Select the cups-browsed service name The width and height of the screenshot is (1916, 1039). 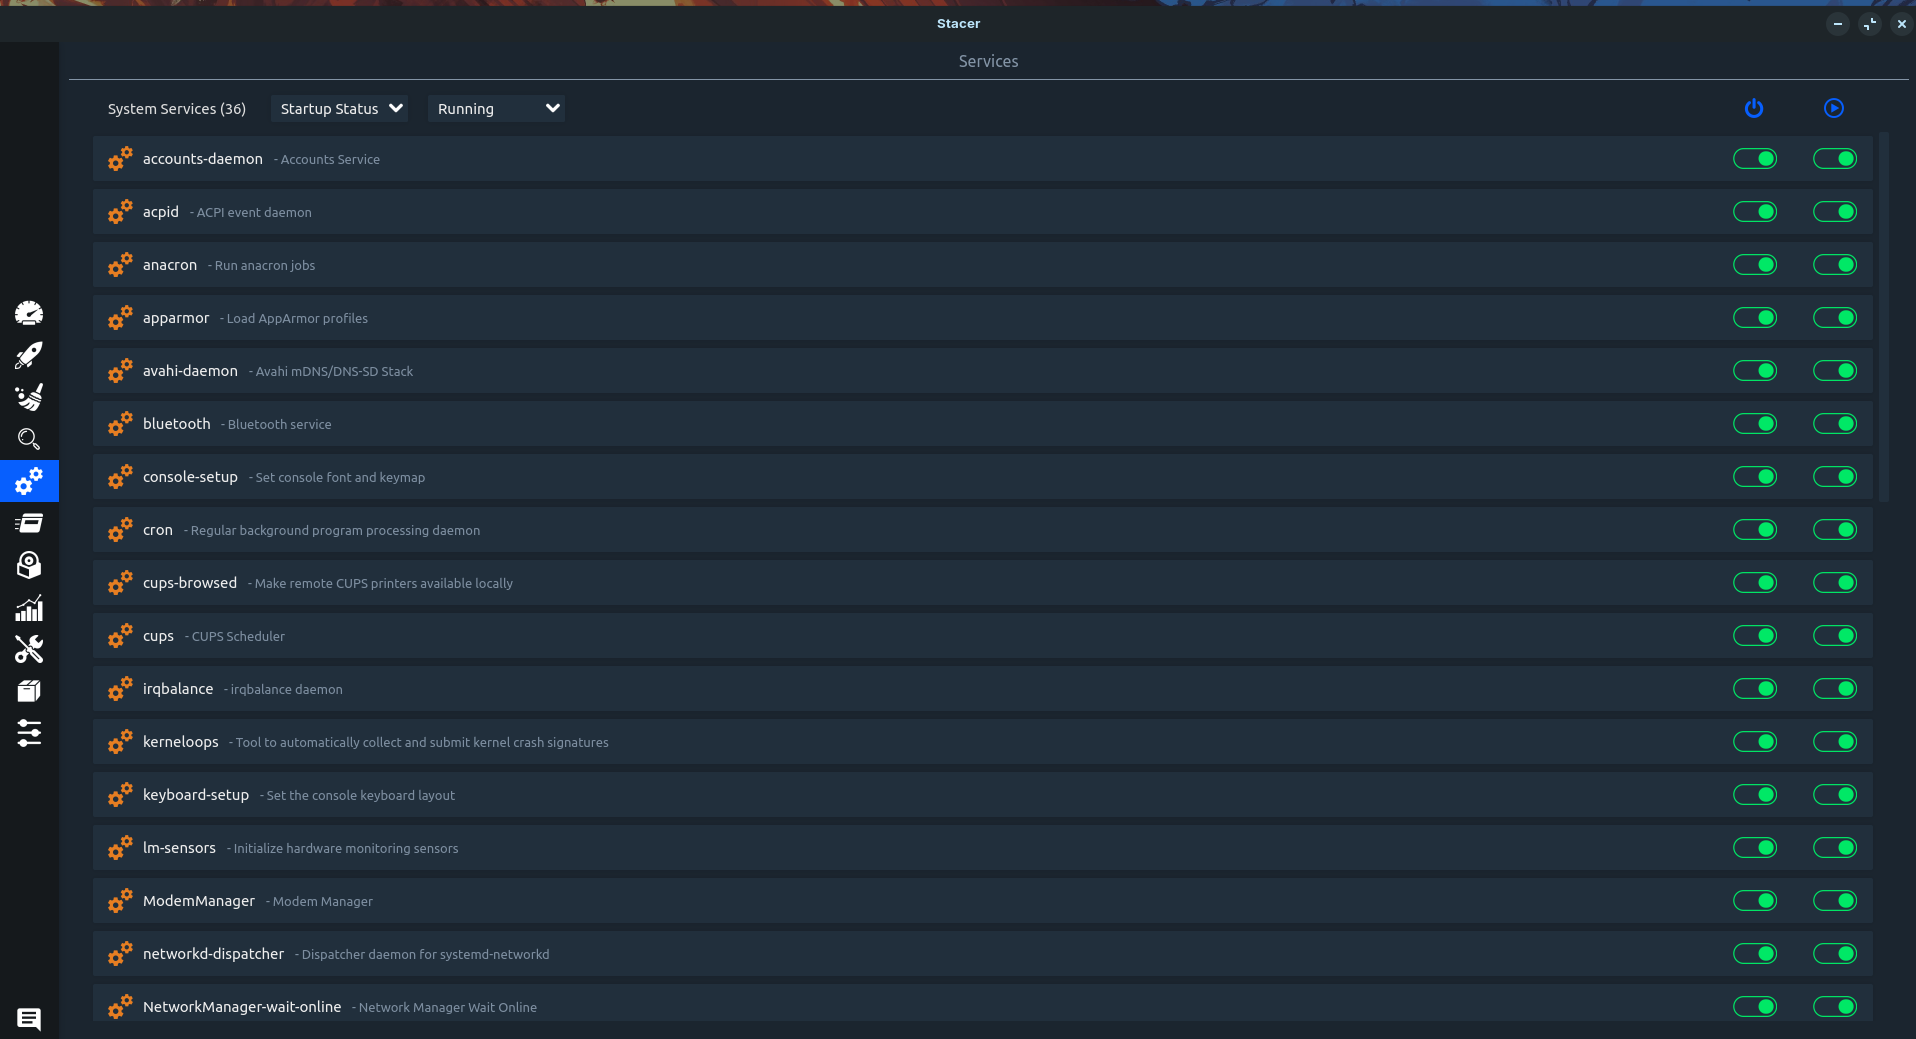190,582
